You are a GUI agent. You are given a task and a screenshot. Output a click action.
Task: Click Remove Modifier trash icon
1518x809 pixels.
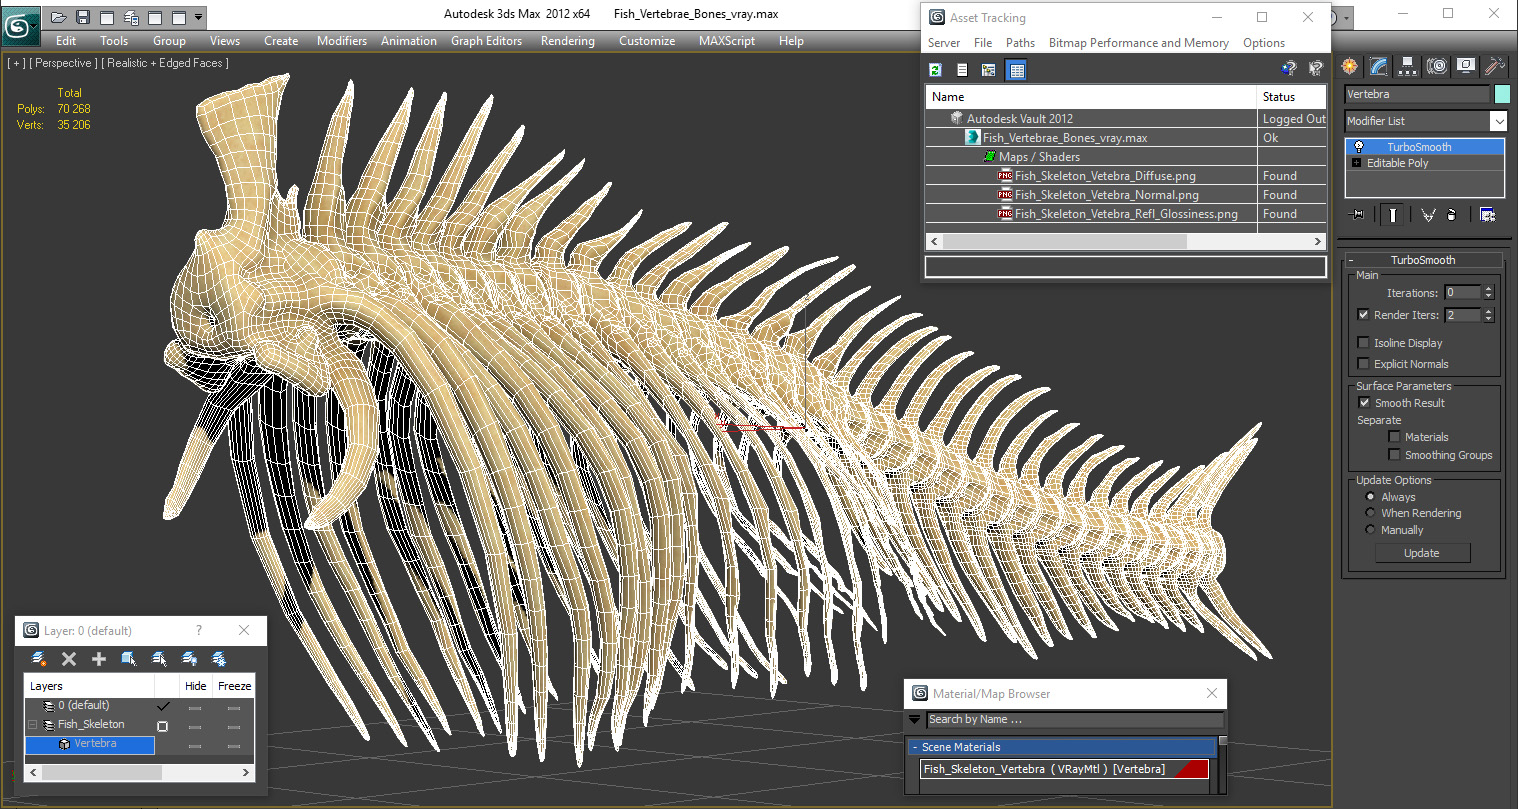pyautogui.click(x=1452, y=215)
